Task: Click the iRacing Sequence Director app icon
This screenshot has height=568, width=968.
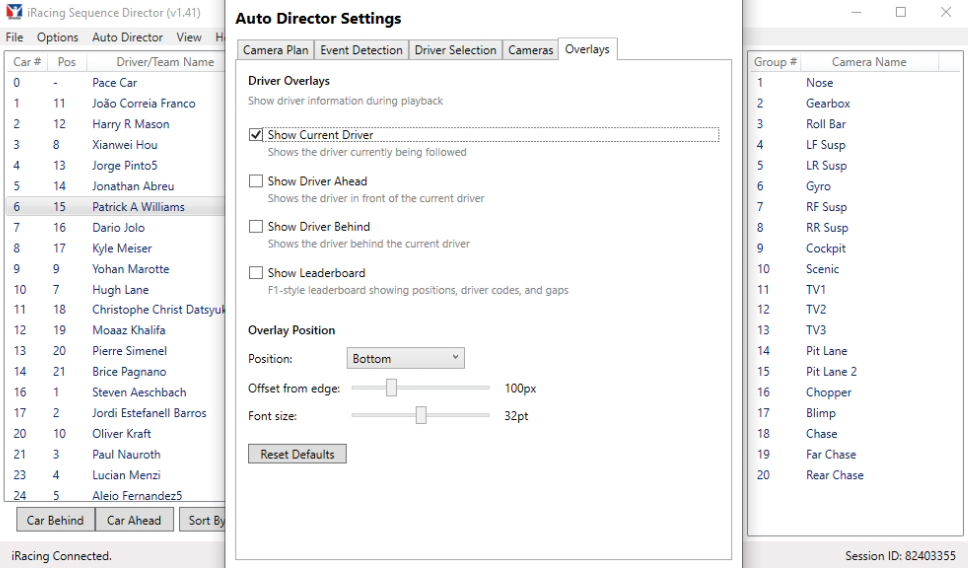Action: point(14,12)
